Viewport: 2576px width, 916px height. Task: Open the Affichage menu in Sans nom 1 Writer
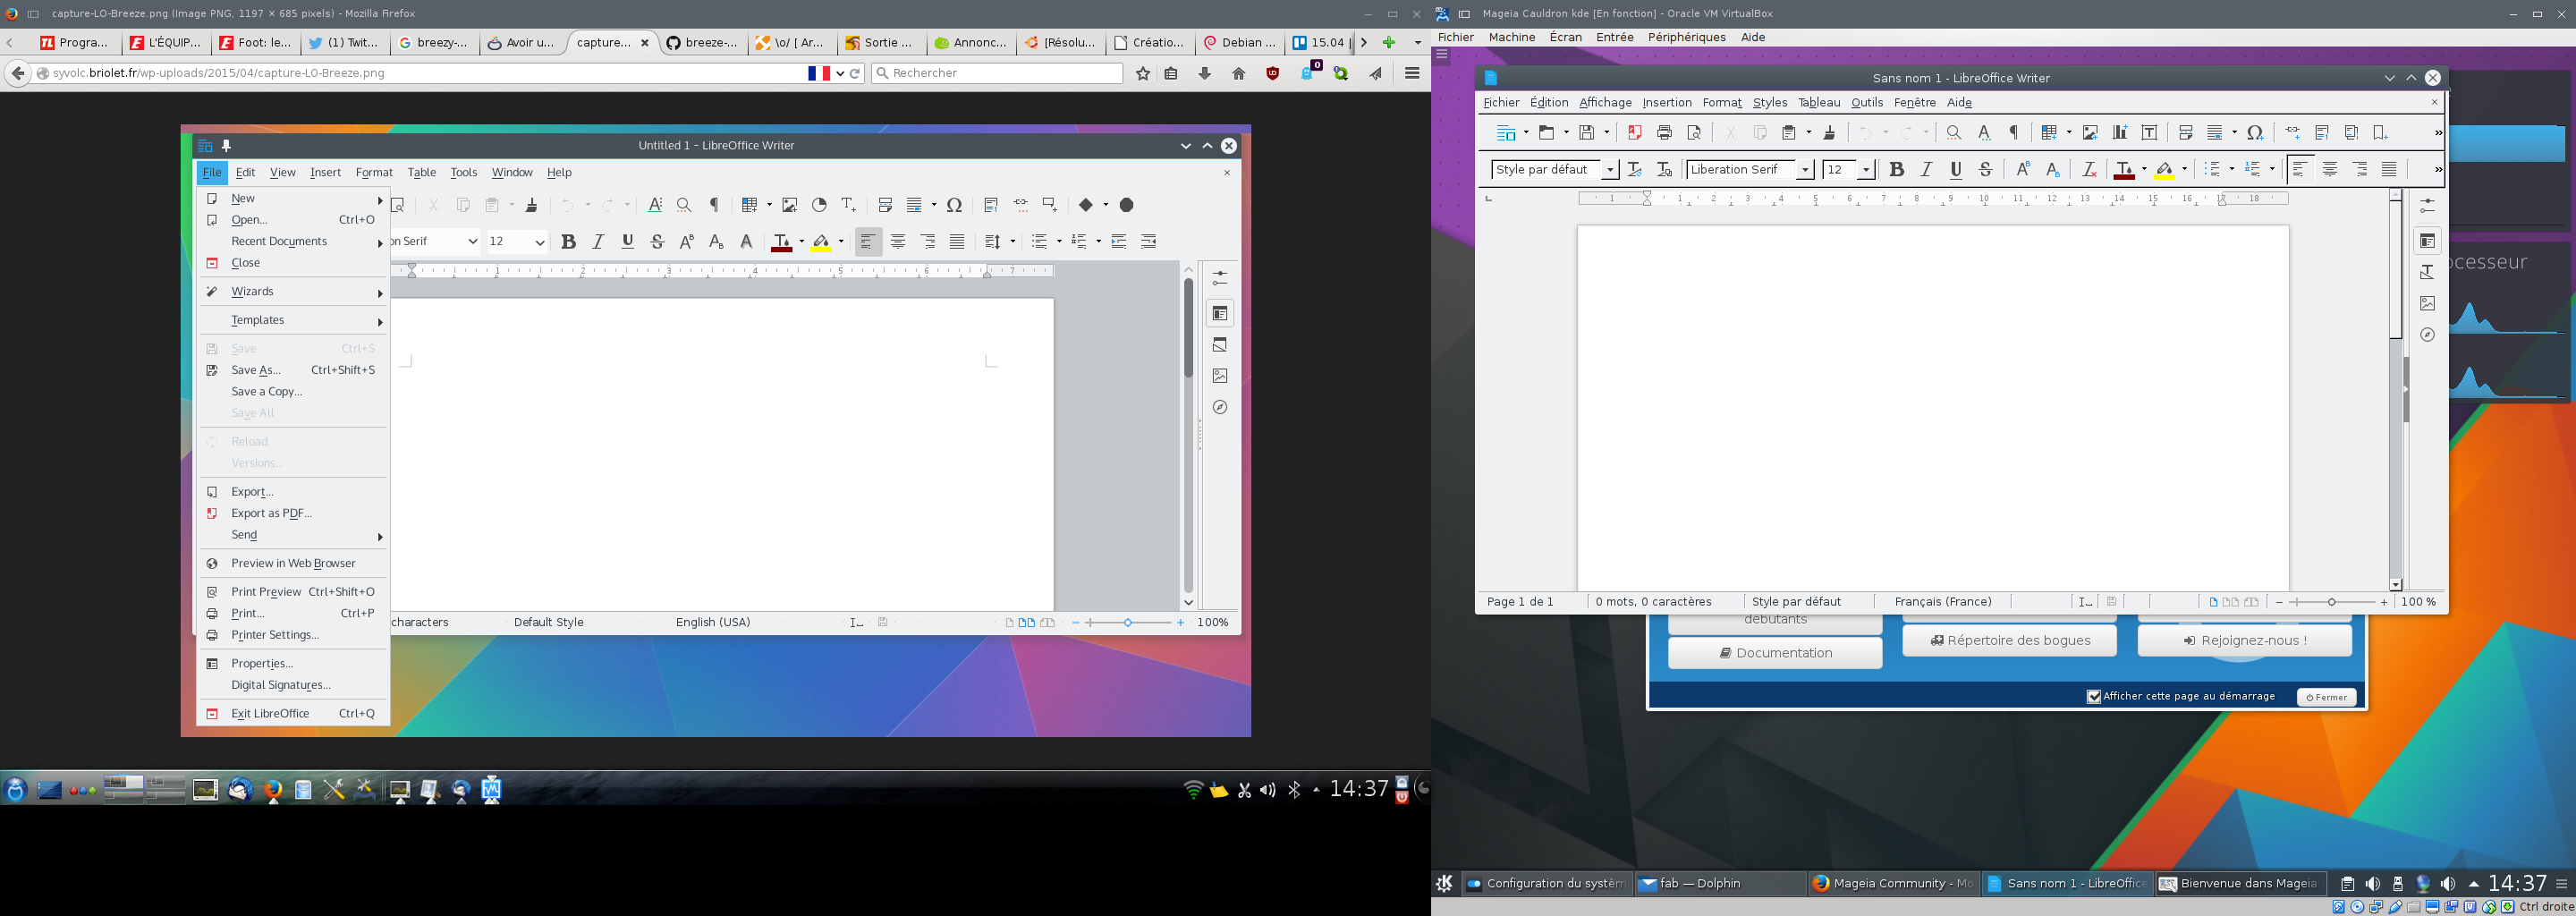pyautogui.click(x=1605, y=103)
